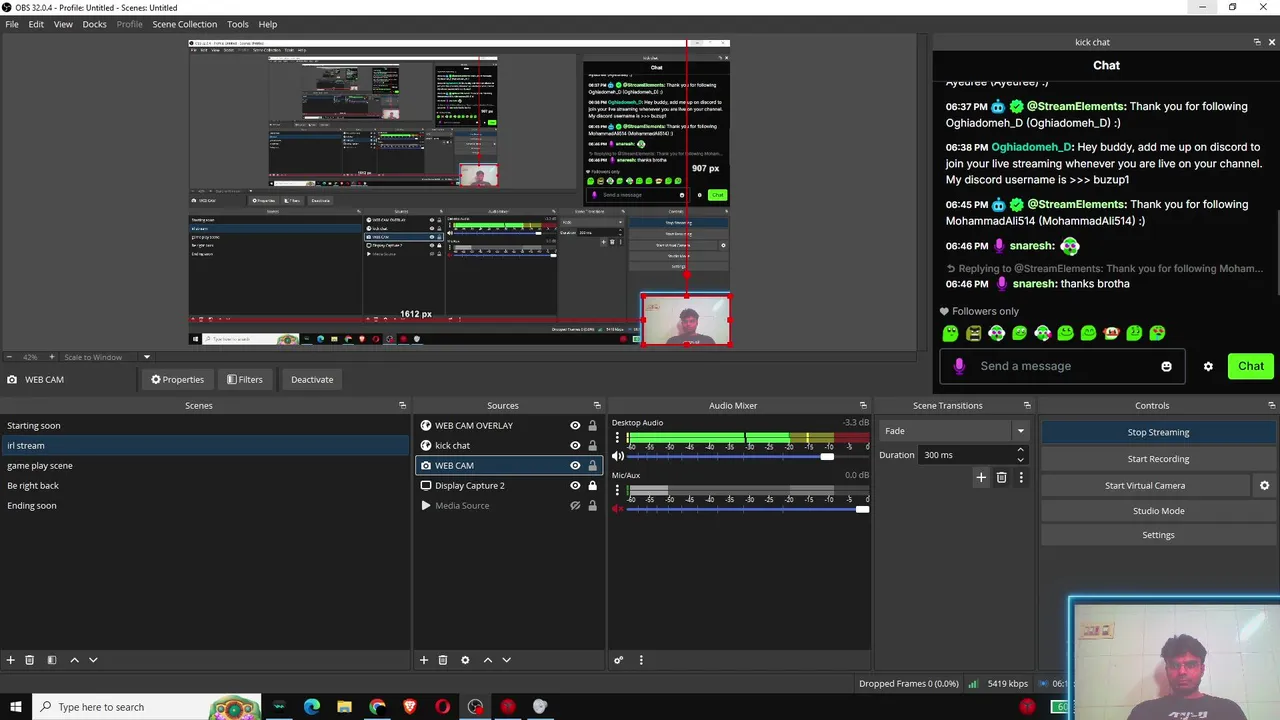Add a scene transition with the plus icon

click(981, 478)
